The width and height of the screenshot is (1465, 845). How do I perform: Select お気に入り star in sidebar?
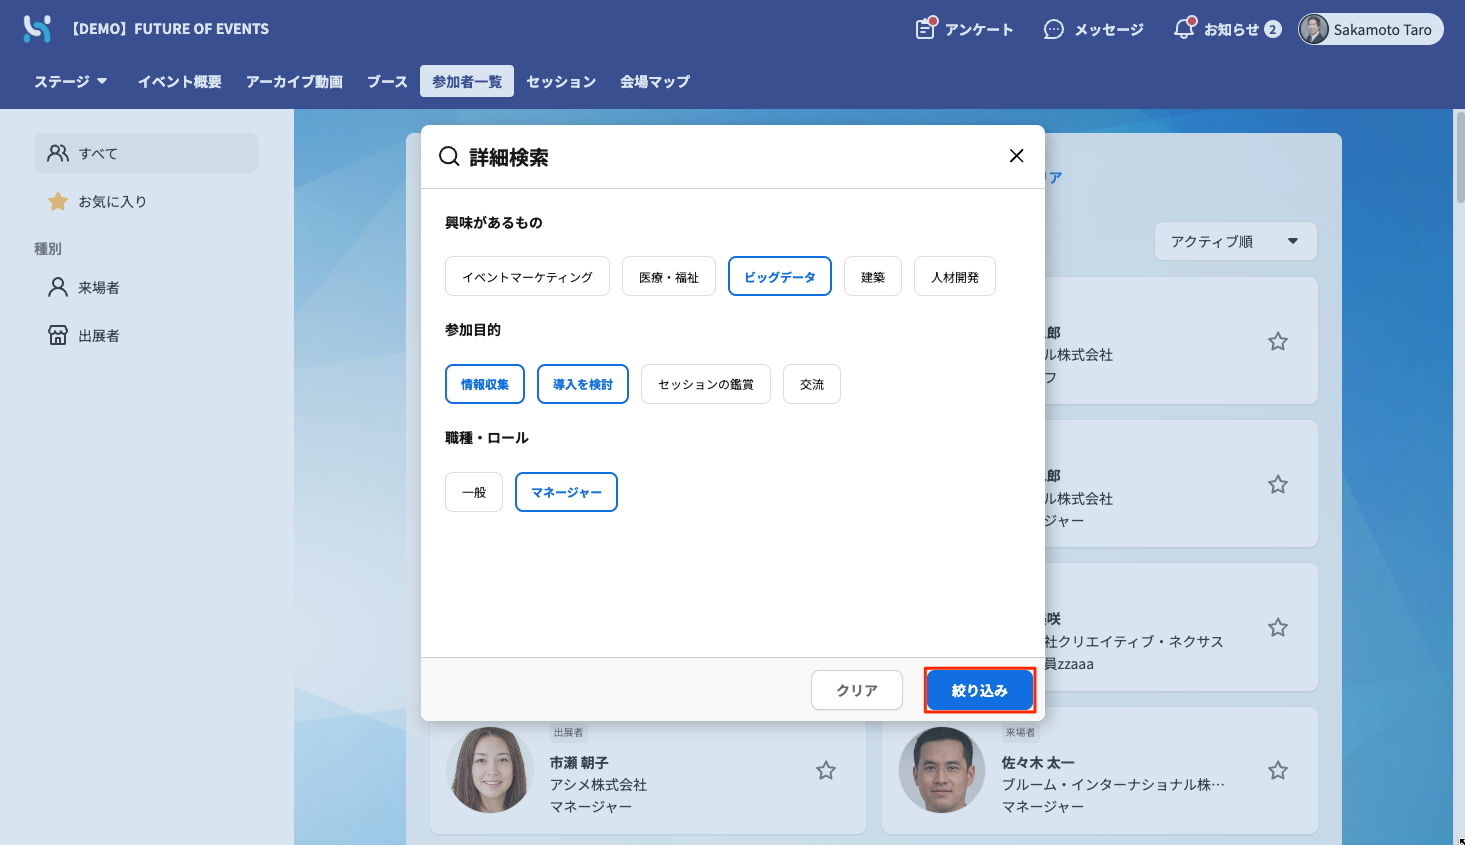coord(58,201)
